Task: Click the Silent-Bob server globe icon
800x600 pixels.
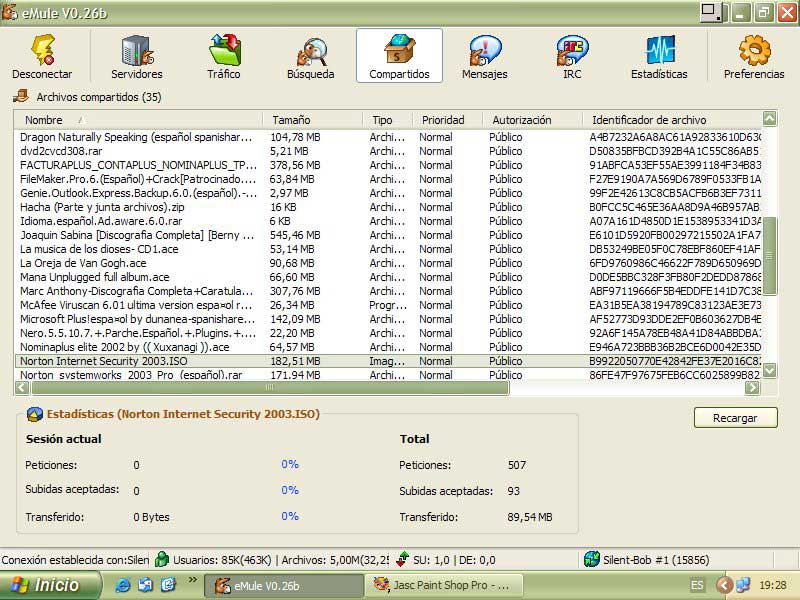Action: coord(591,559)
